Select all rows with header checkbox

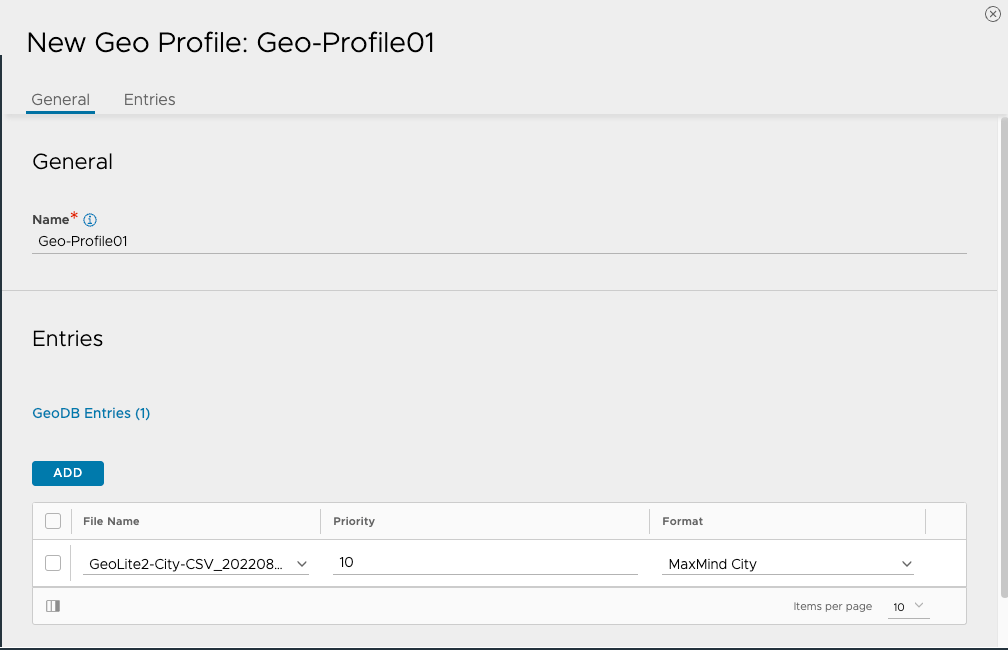point(53,521)
